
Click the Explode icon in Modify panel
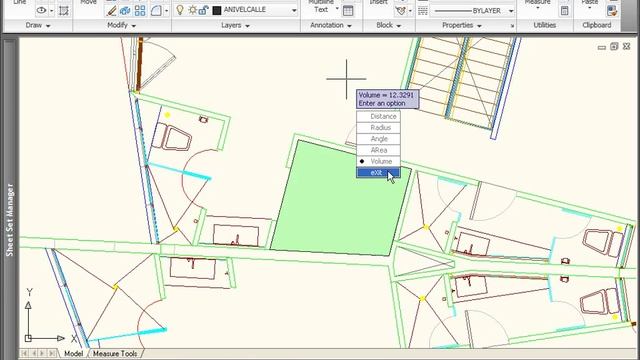125,11
